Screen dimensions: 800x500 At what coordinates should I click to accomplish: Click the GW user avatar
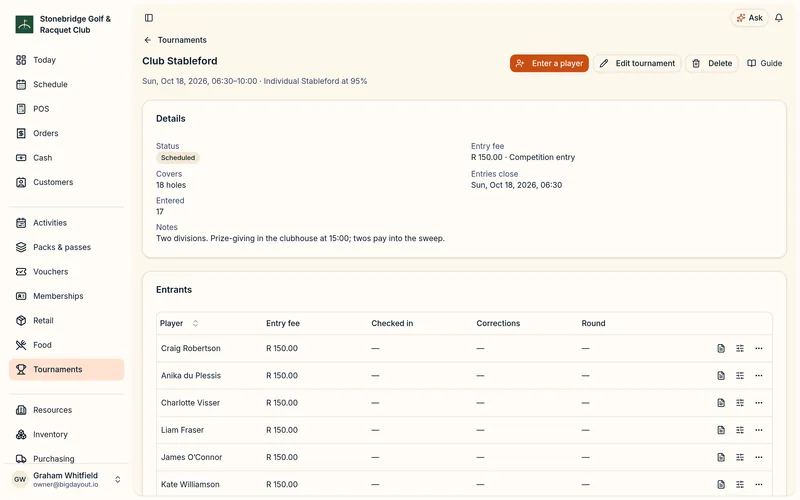20,480
